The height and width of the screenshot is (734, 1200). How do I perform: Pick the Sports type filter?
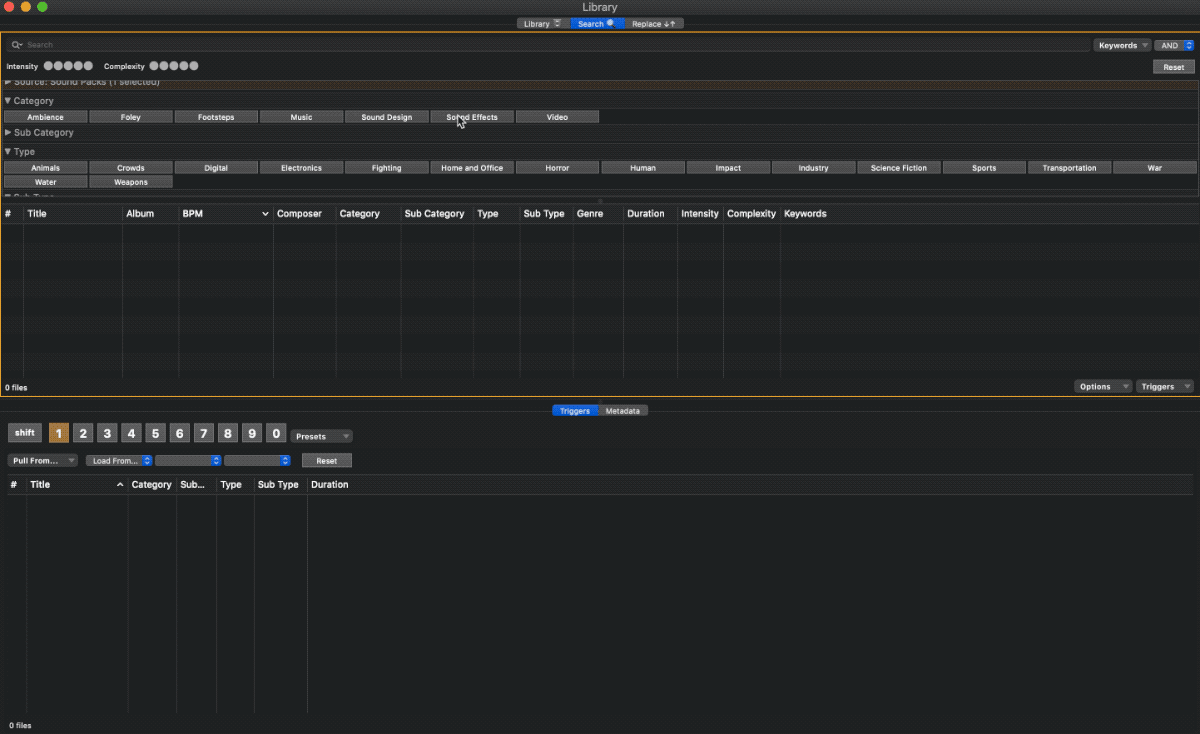tap(984, 168)
